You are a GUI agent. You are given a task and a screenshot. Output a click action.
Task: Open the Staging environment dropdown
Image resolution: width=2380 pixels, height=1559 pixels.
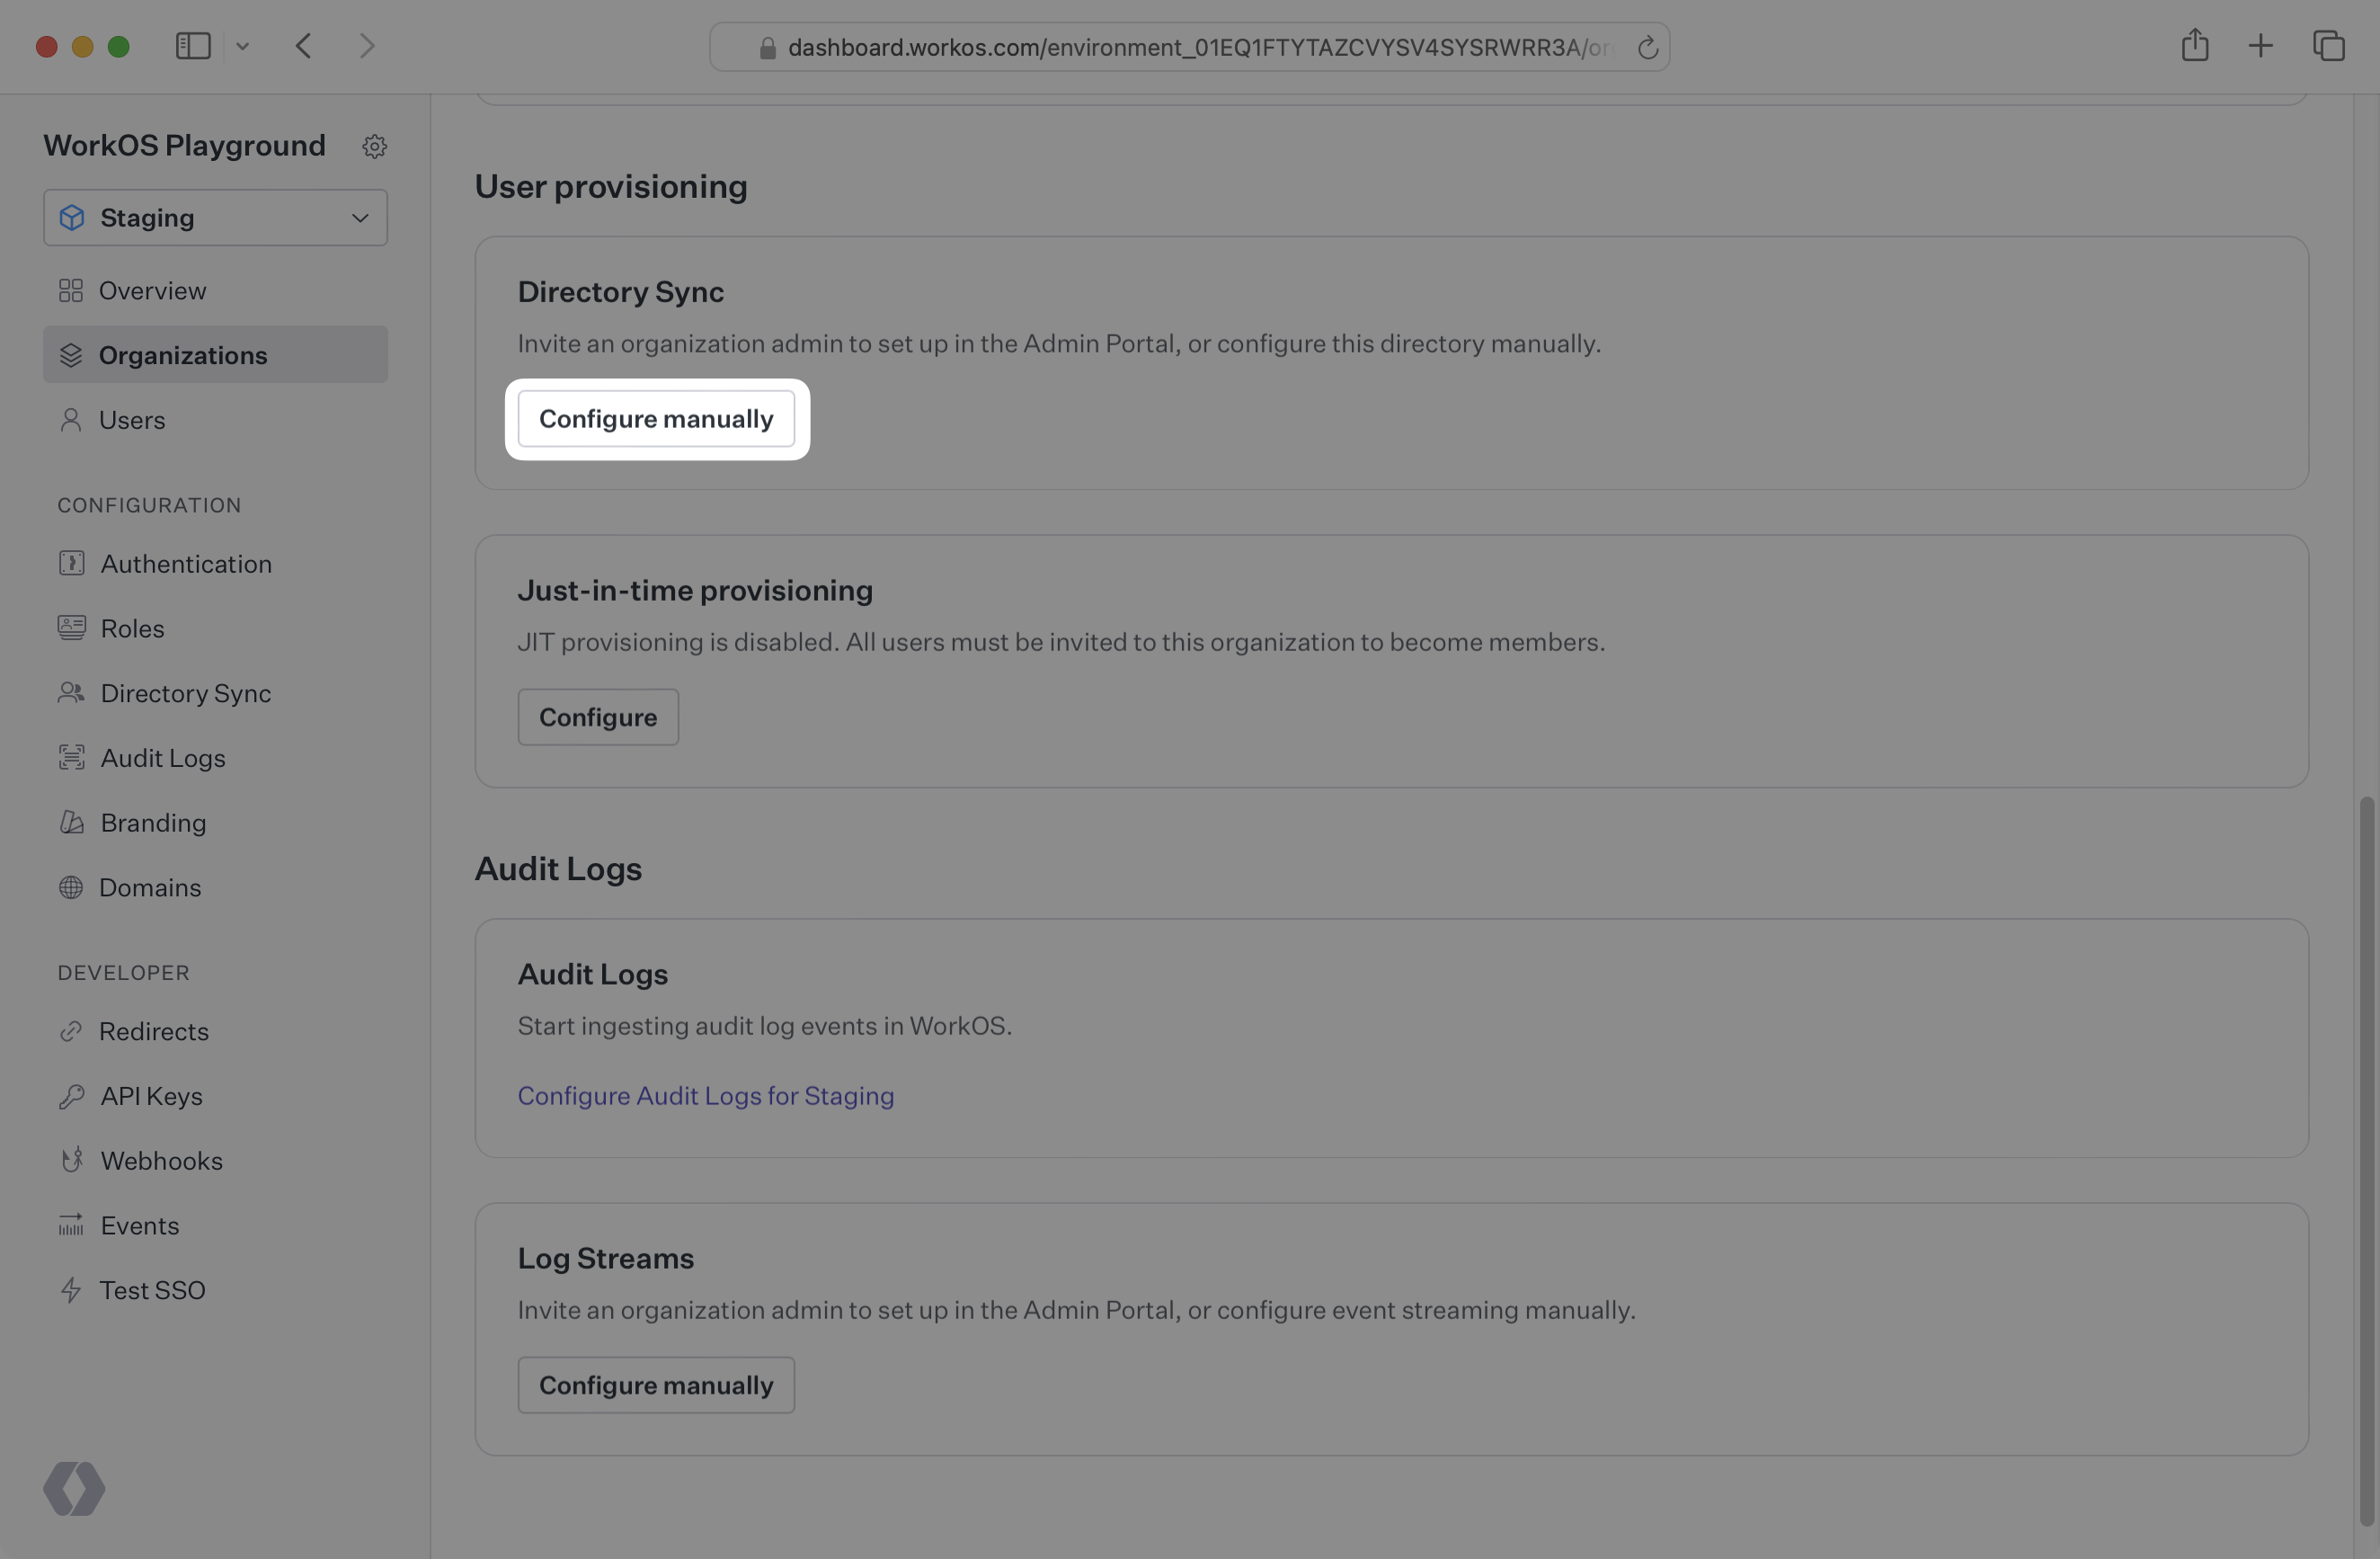pyautogui.click(x=215, y=218)
